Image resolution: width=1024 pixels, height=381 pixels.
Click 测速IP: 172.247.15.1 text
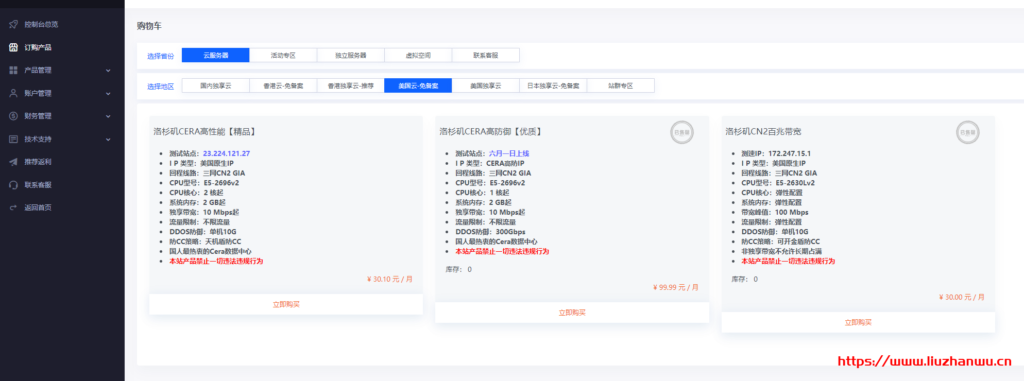click(777, 154)
